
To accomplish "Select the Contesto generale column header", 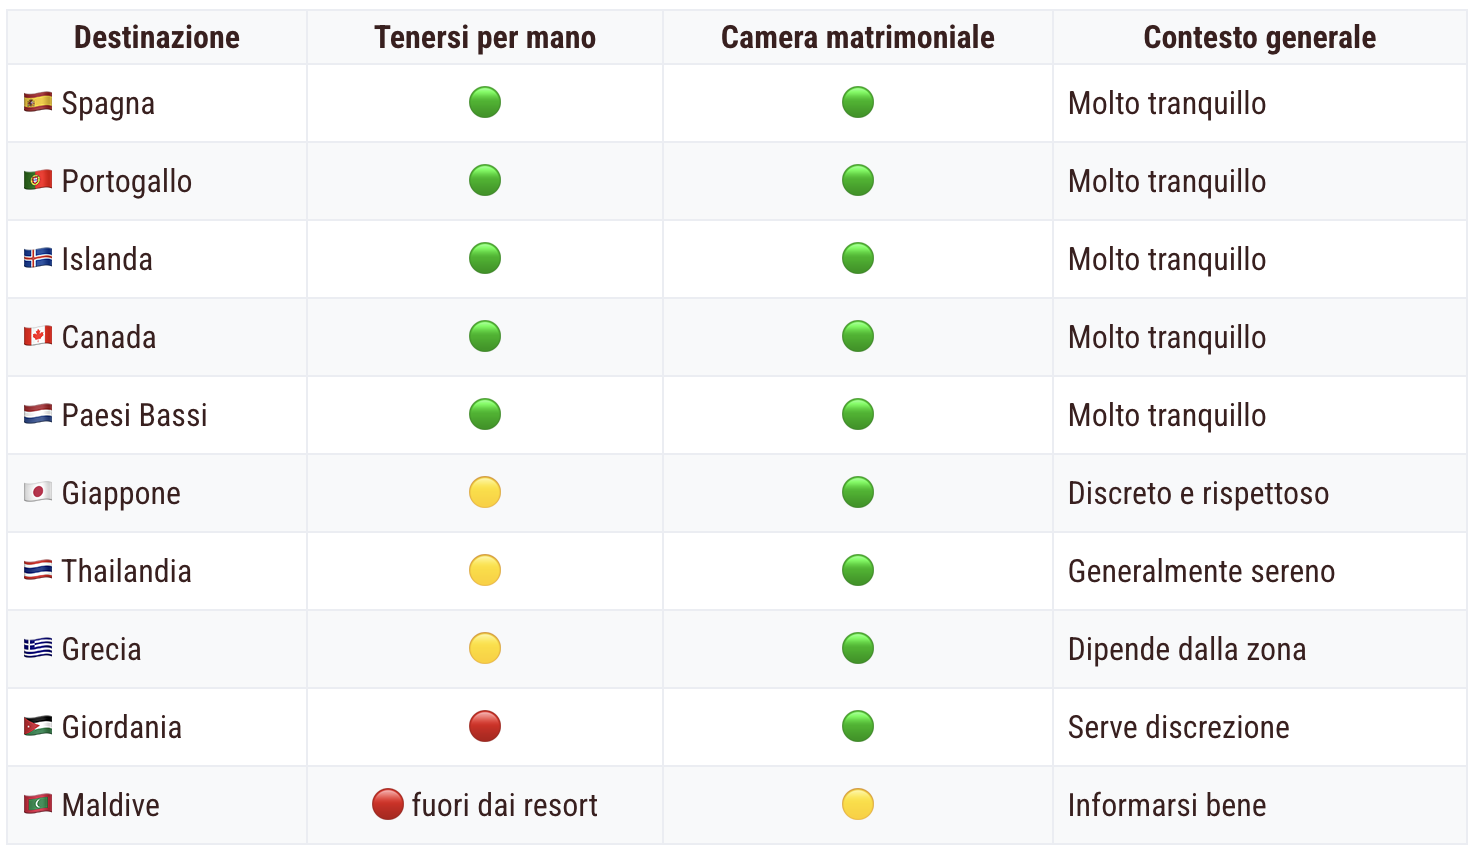I will pos(1260,38).
